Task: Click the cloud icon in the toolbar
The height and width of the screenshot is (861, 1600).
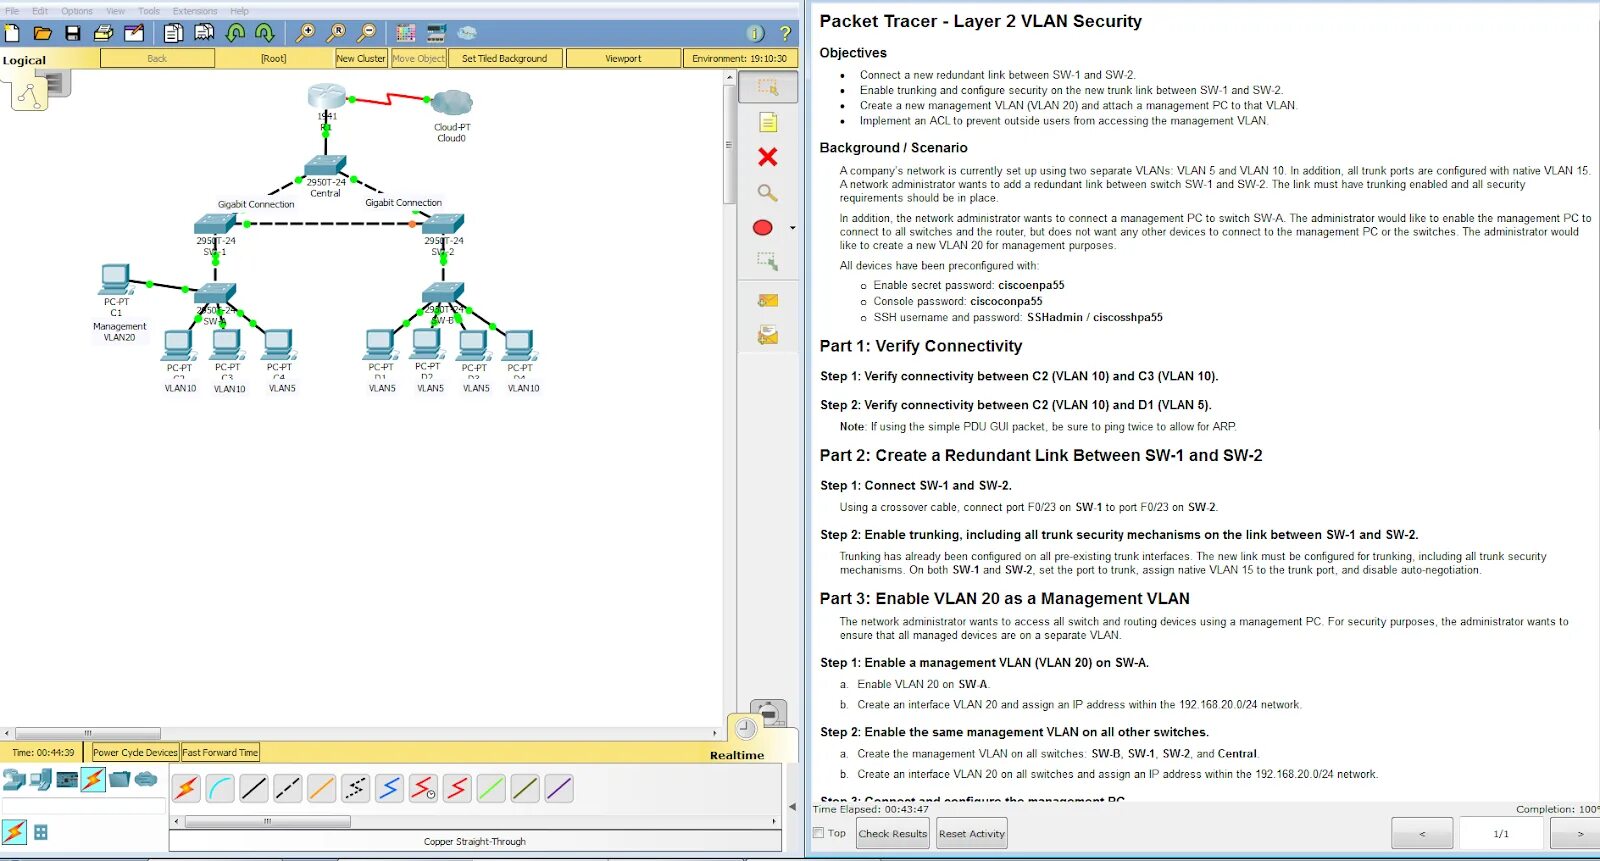Action: pos(467,33)
